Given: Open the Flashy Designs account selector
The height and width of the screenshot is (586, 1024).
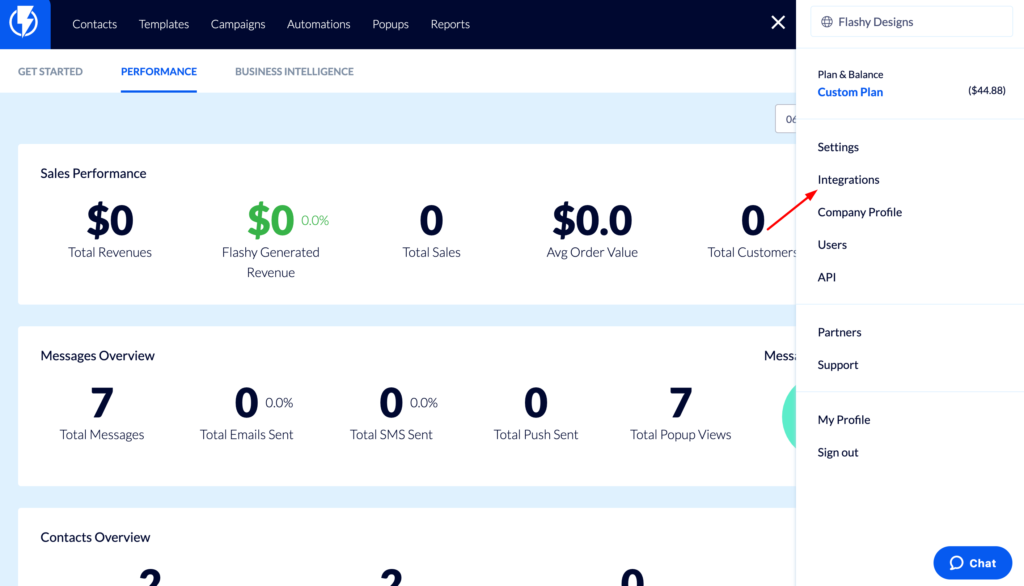Looking at the screenshot, I should click(911, 22).
